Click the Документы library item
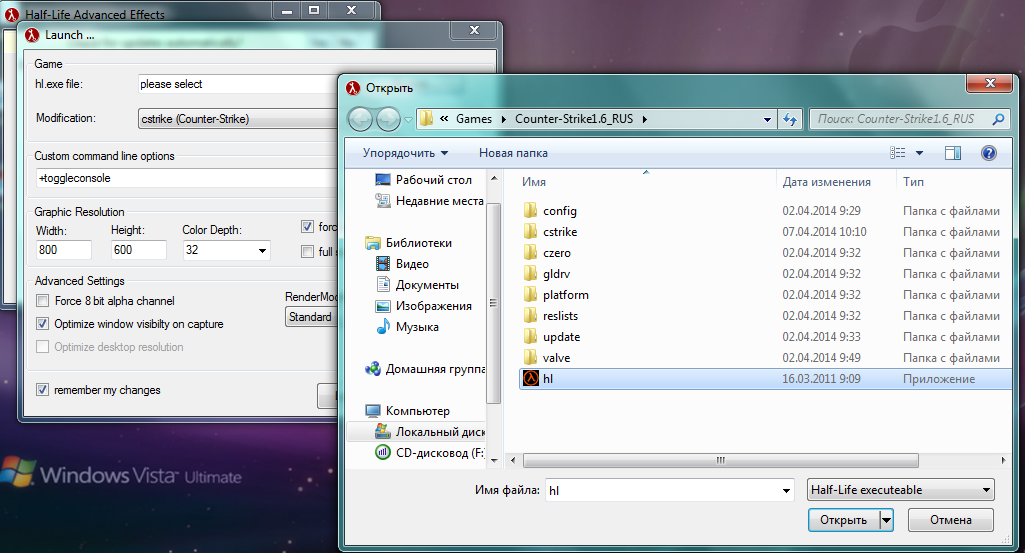Screen dimensions: 1025x553 [x=427, y=284]
